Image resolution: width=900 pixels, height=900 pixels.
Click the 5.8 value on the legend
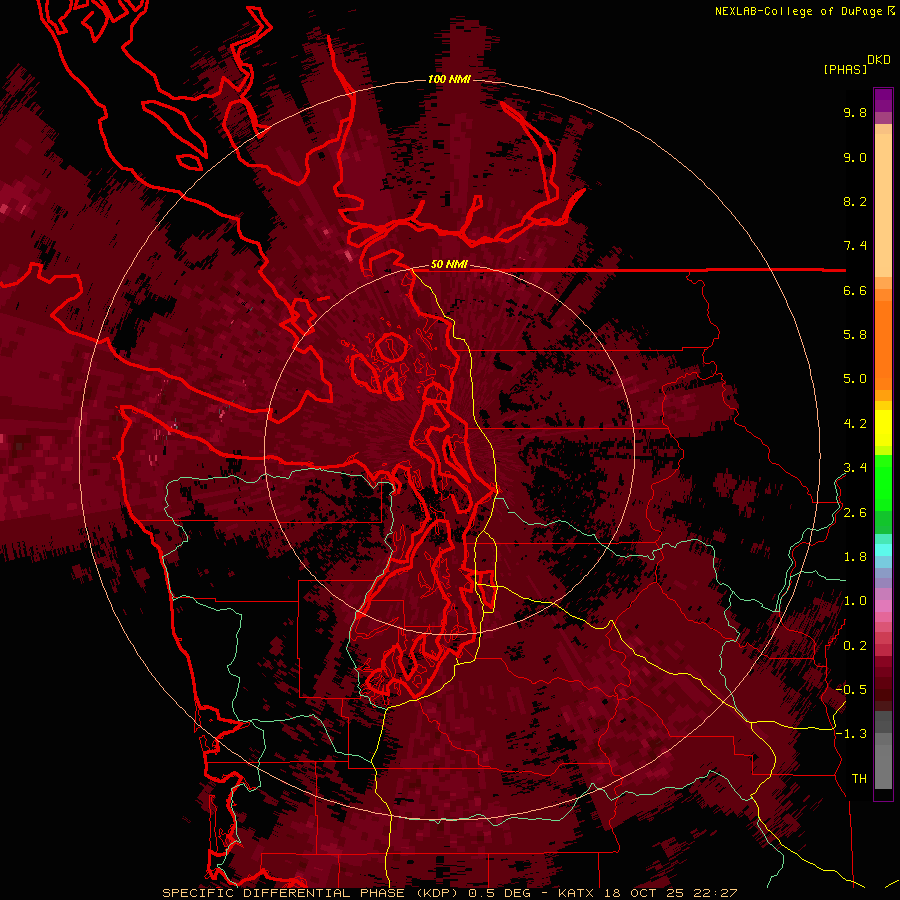855,335
